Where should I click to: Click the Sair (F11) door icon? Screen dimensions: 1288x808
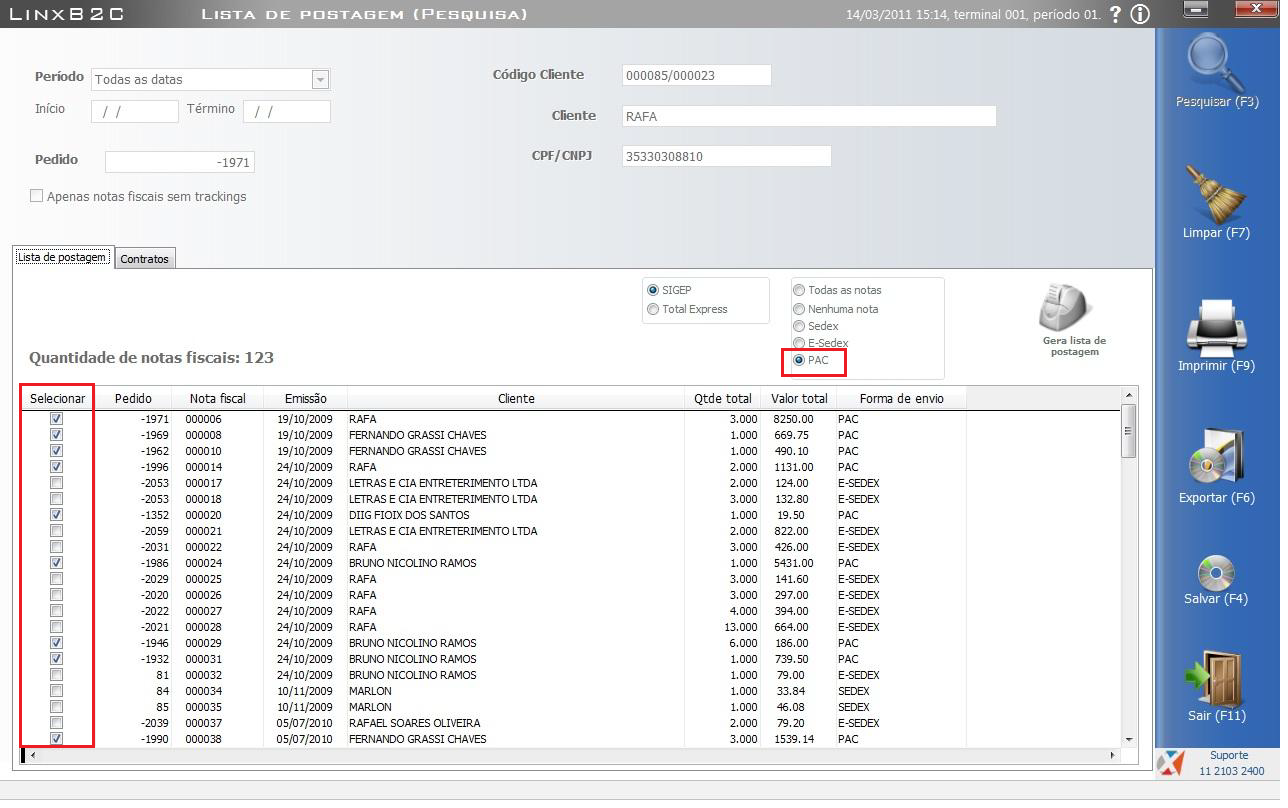pos(1213,680)
